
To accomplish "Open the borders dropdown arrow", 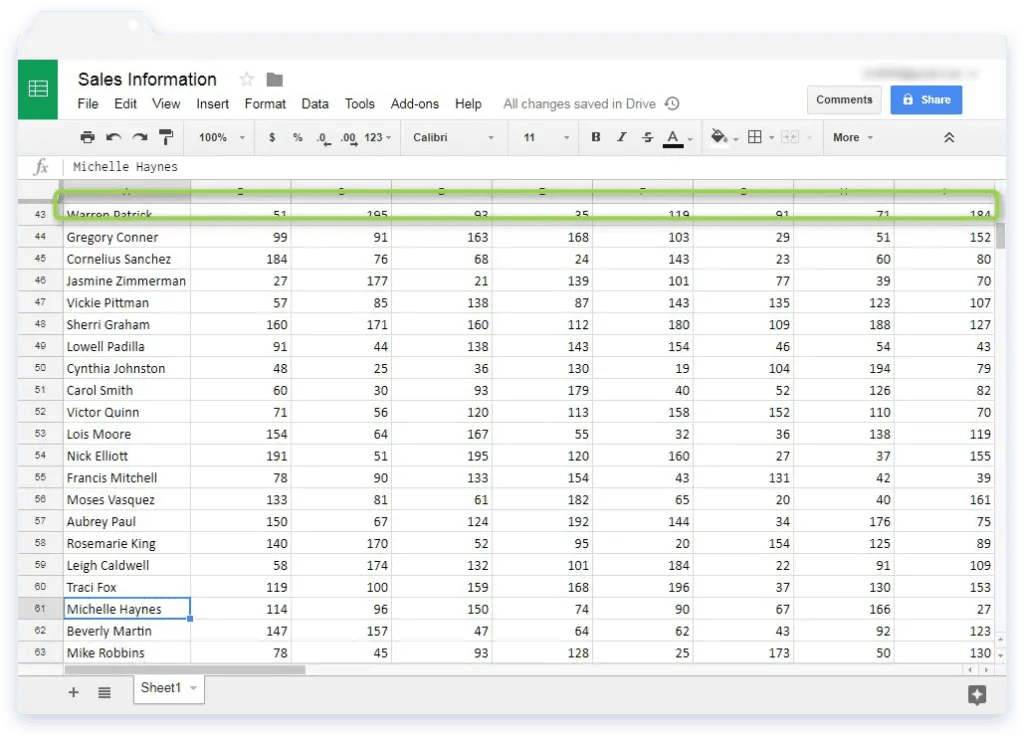I will click(771, 138).
